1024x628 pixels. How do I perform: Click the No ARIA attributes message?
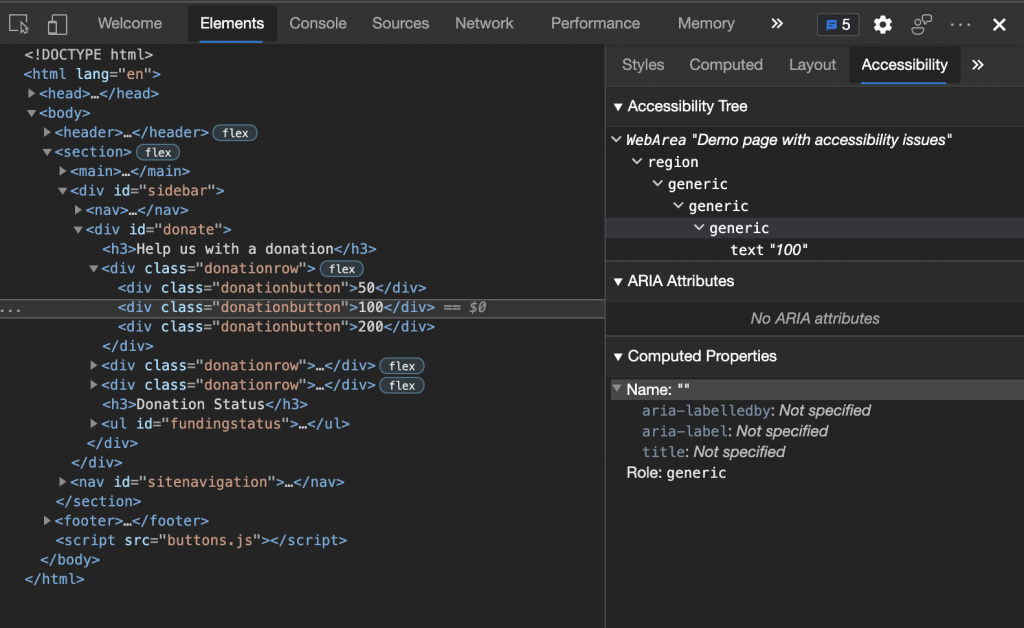814,319
